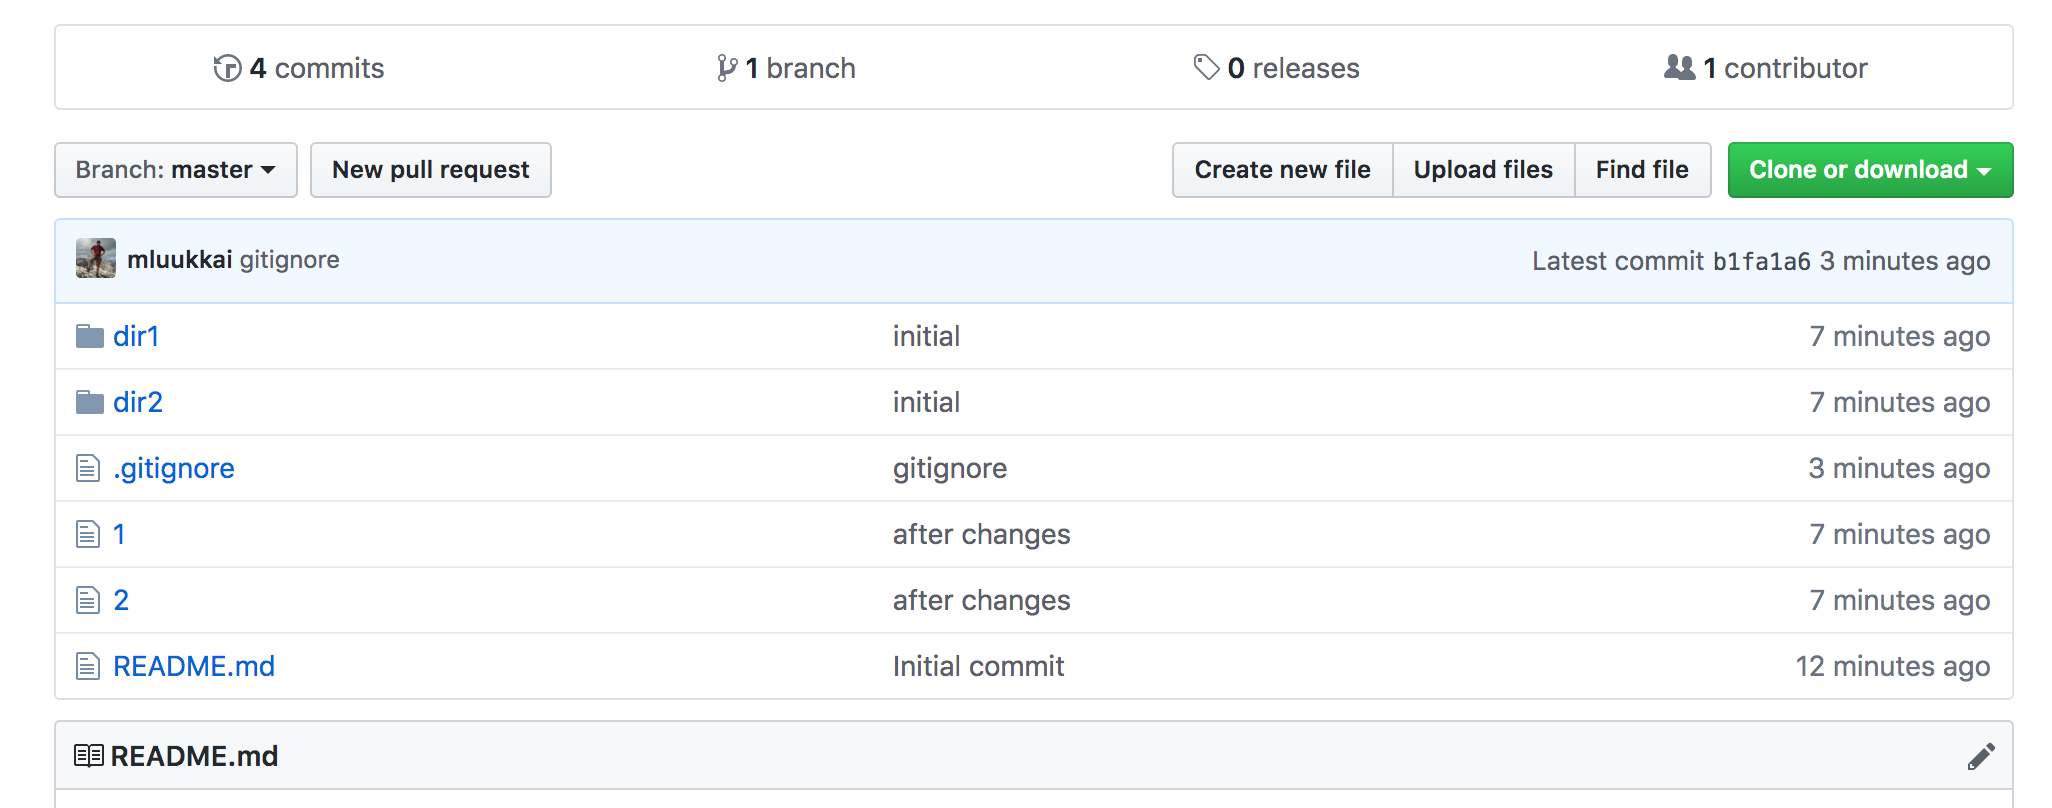This screenshot has height=808, width=2052.
Task: Open the mluukkai avatar thumbnail
Action: click(x=96, y=259)
